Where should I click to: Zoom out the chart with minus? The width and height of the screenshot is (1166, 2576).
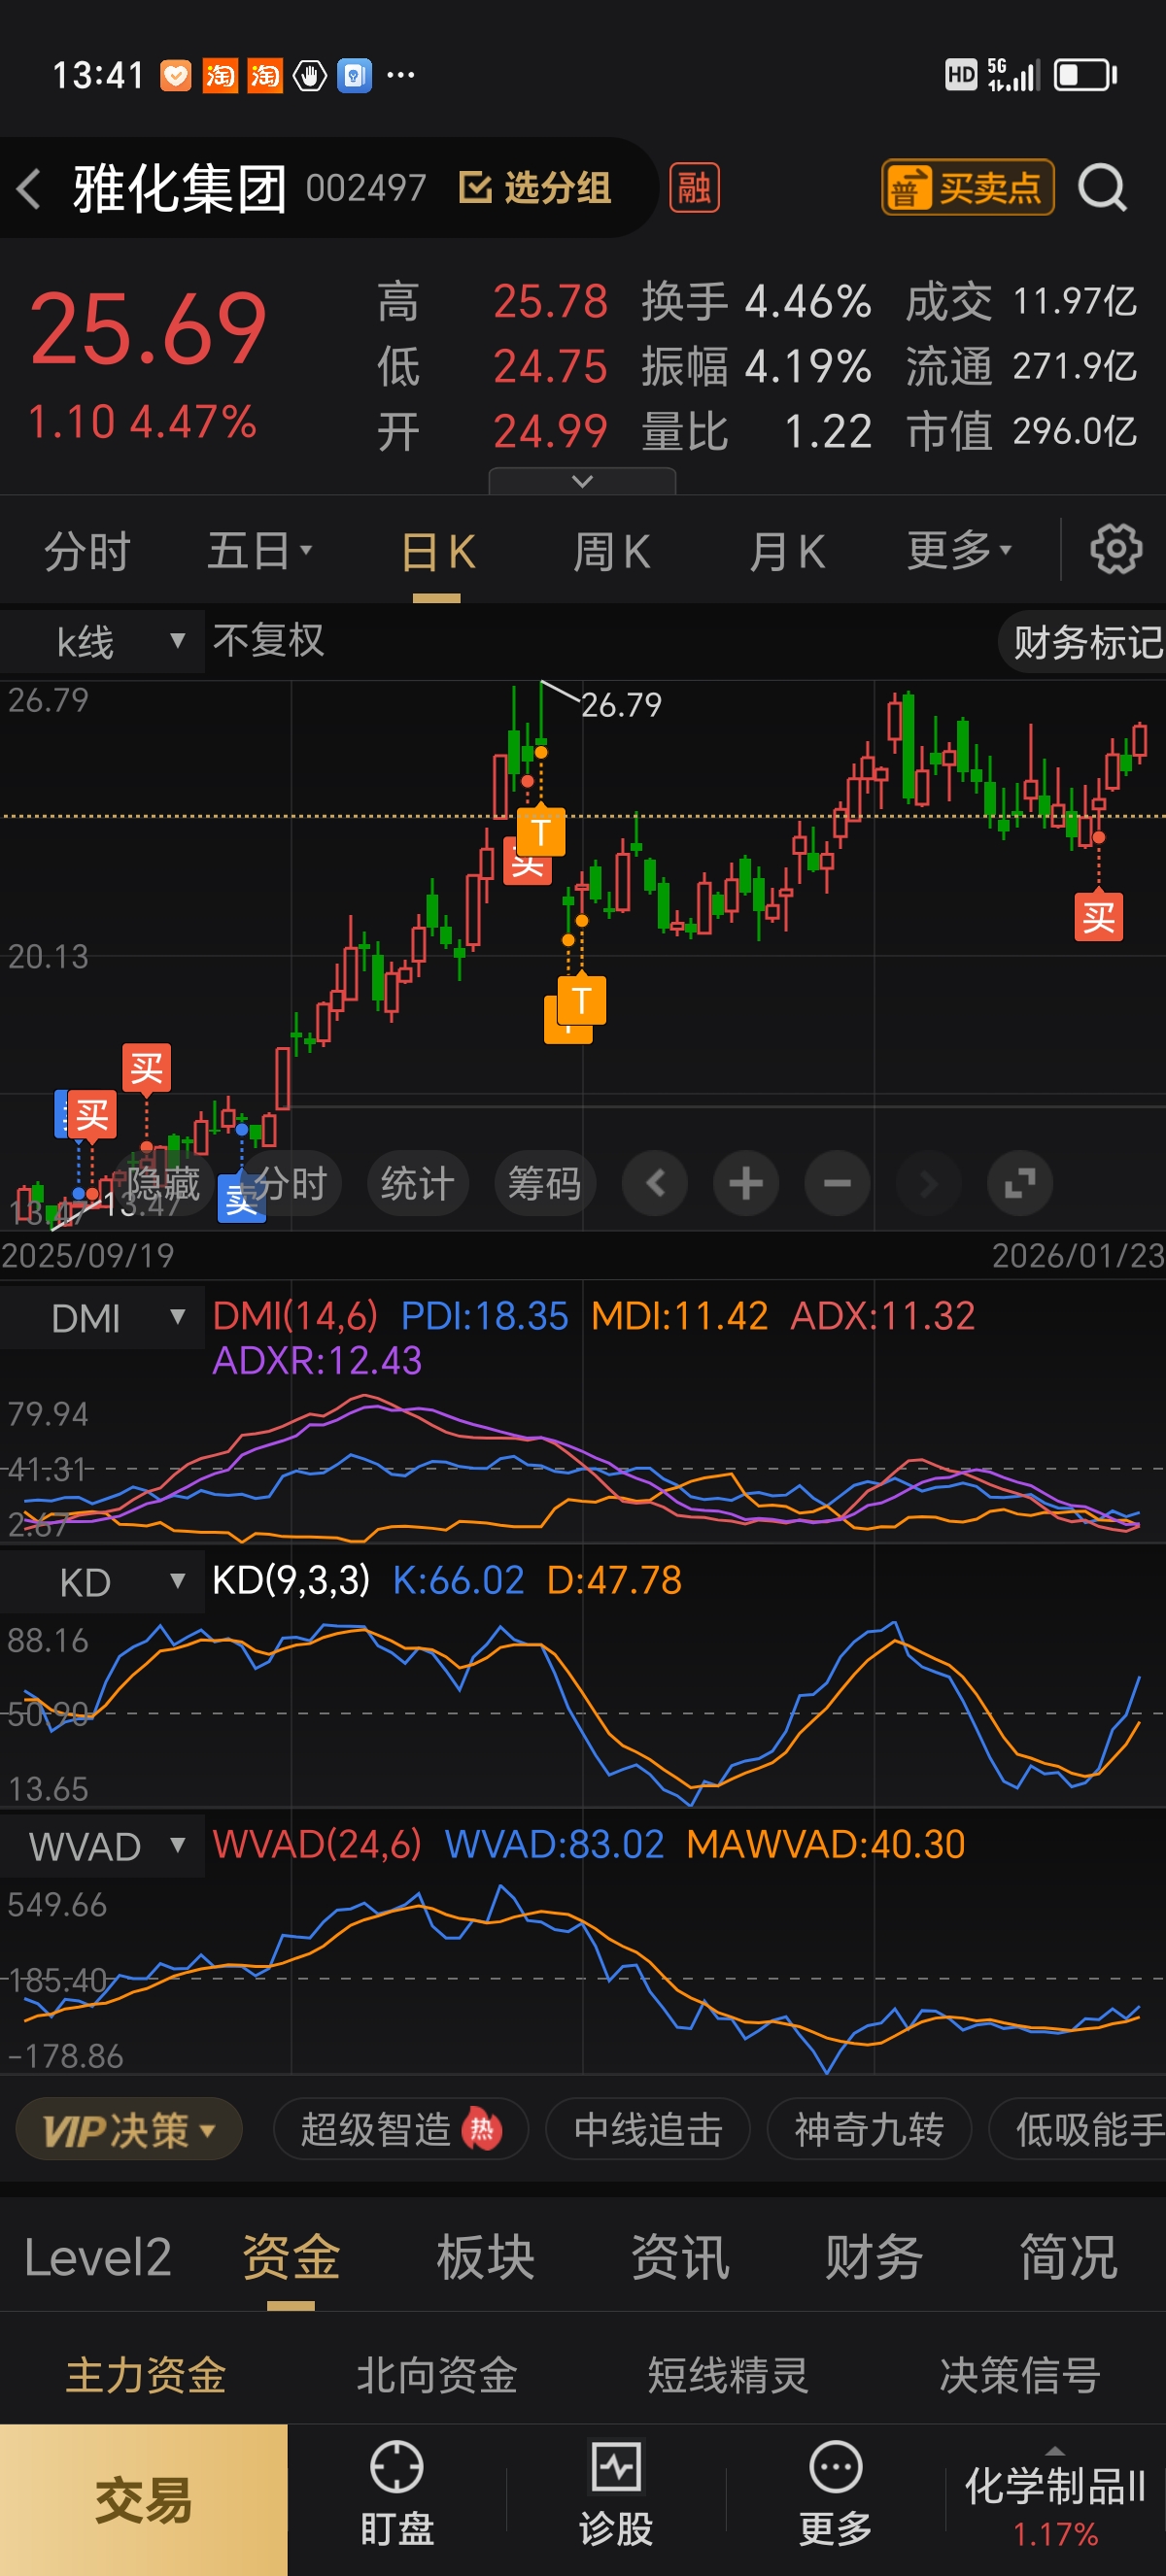(837, 1184)
